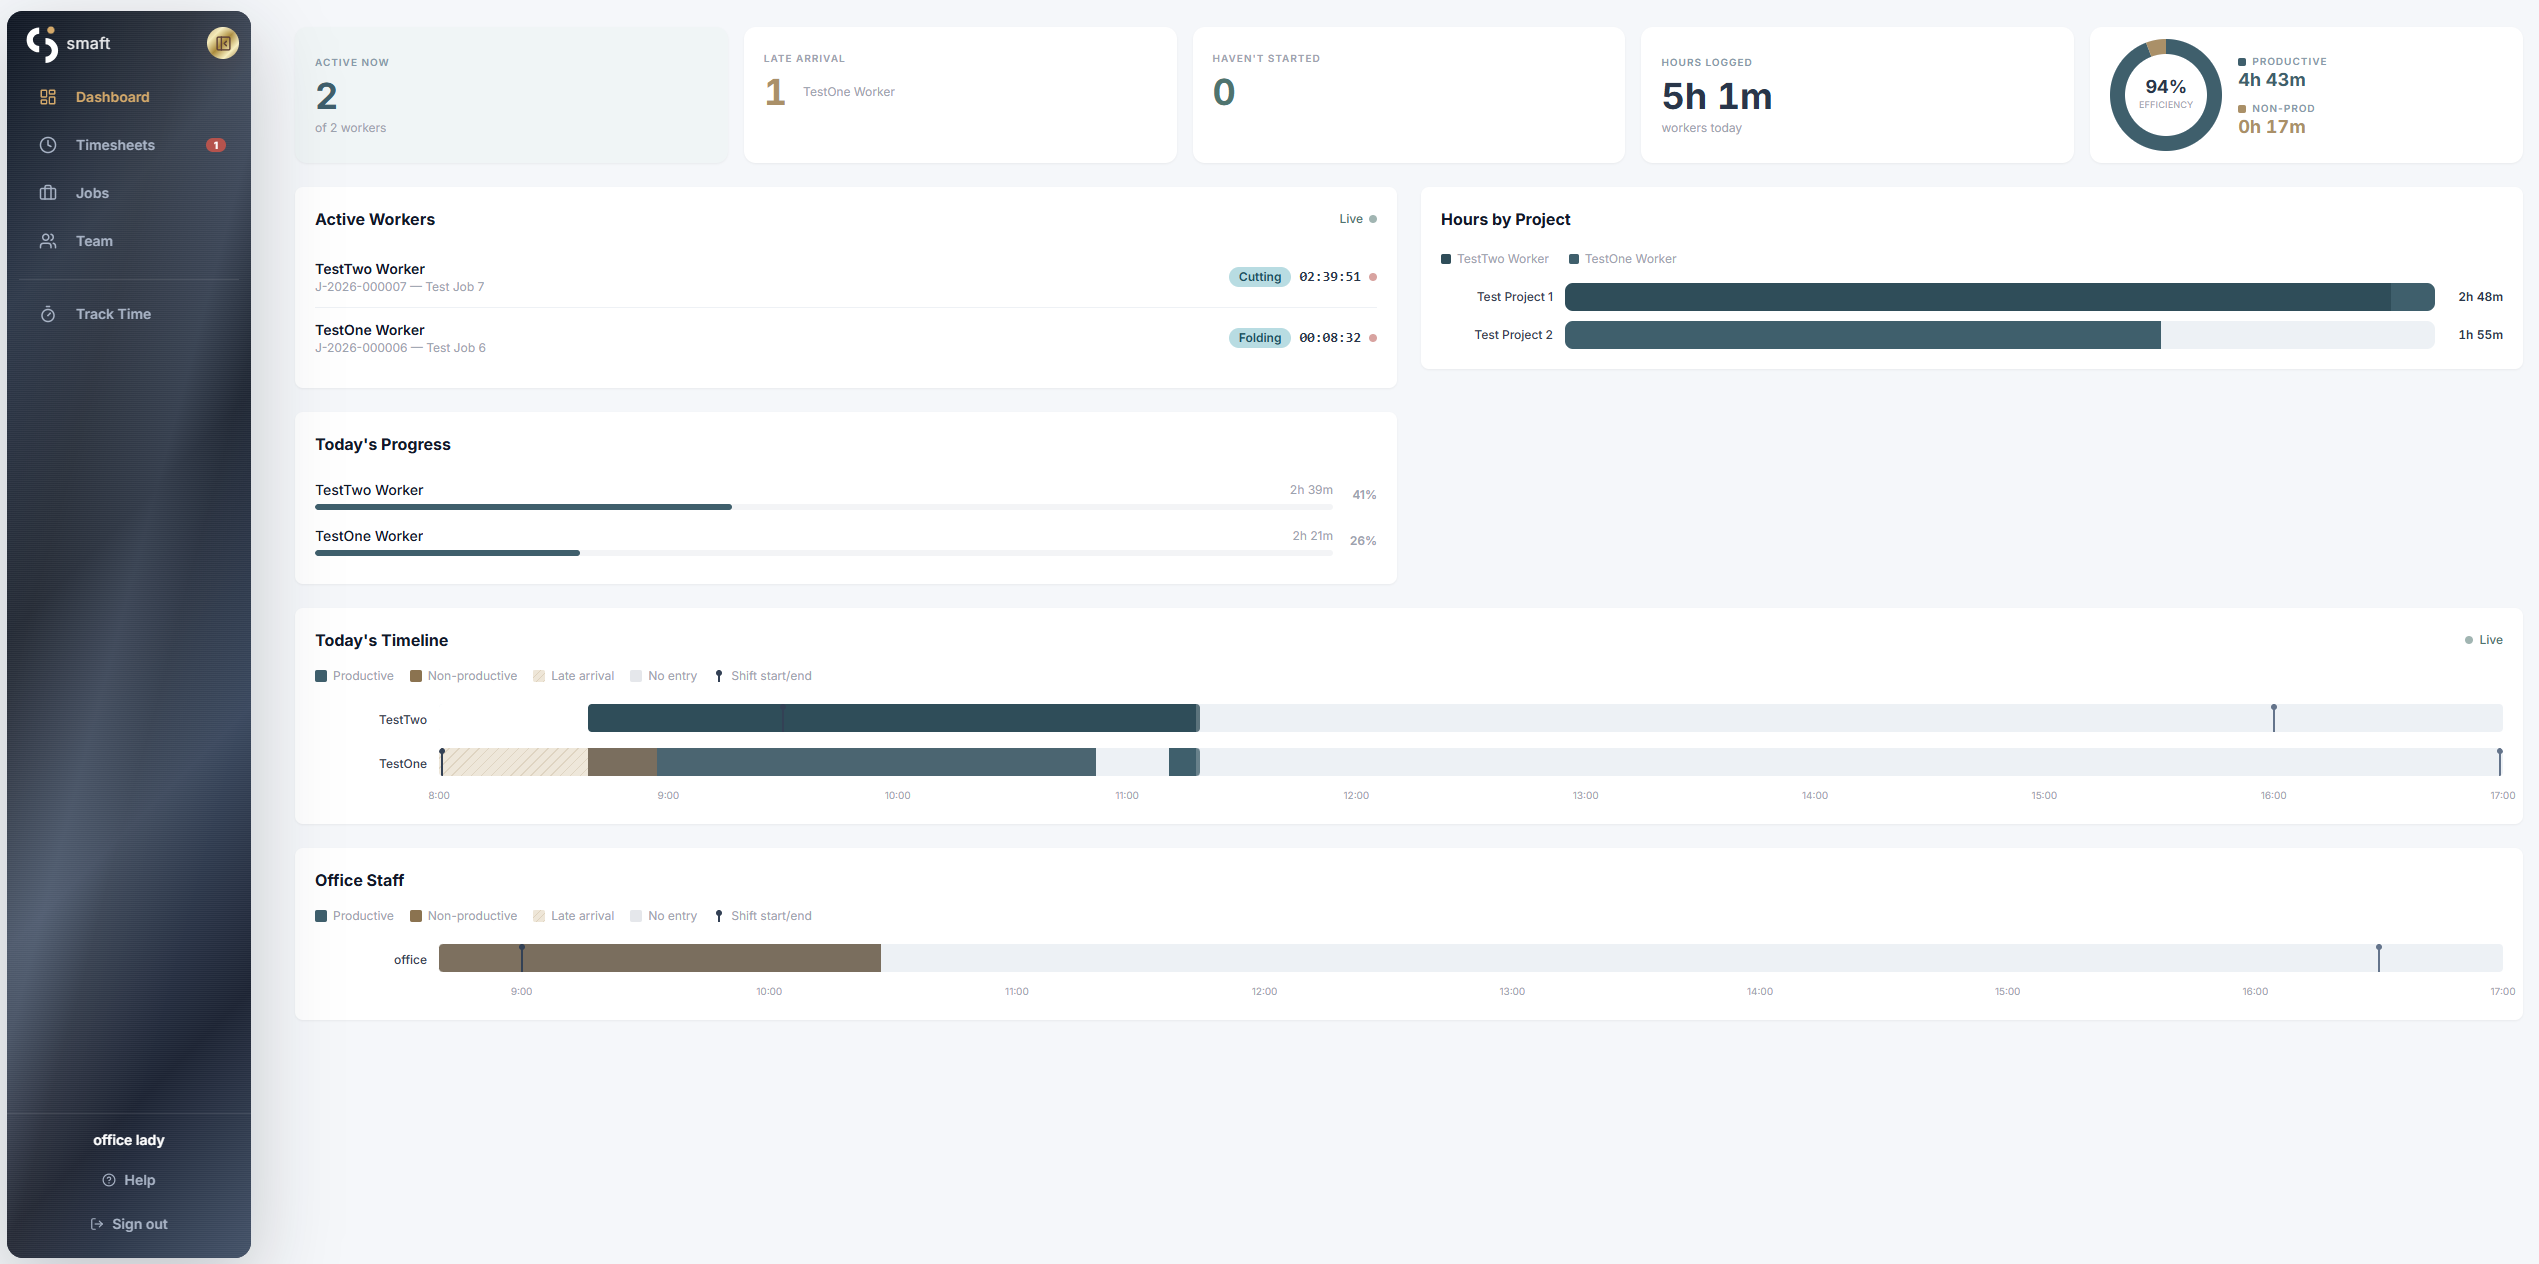Click the Track Time stopwatch icon
The height and width of the screenshot is (1264, 2539).
click(48, 314)
